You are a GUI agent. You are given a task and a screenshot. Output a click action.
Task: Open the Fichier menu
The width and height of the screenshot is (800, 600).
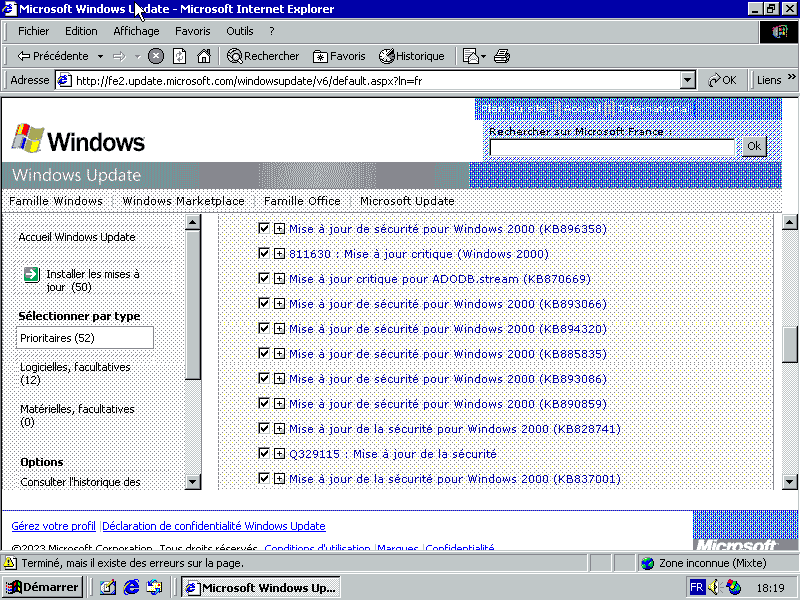click(33, 31)
